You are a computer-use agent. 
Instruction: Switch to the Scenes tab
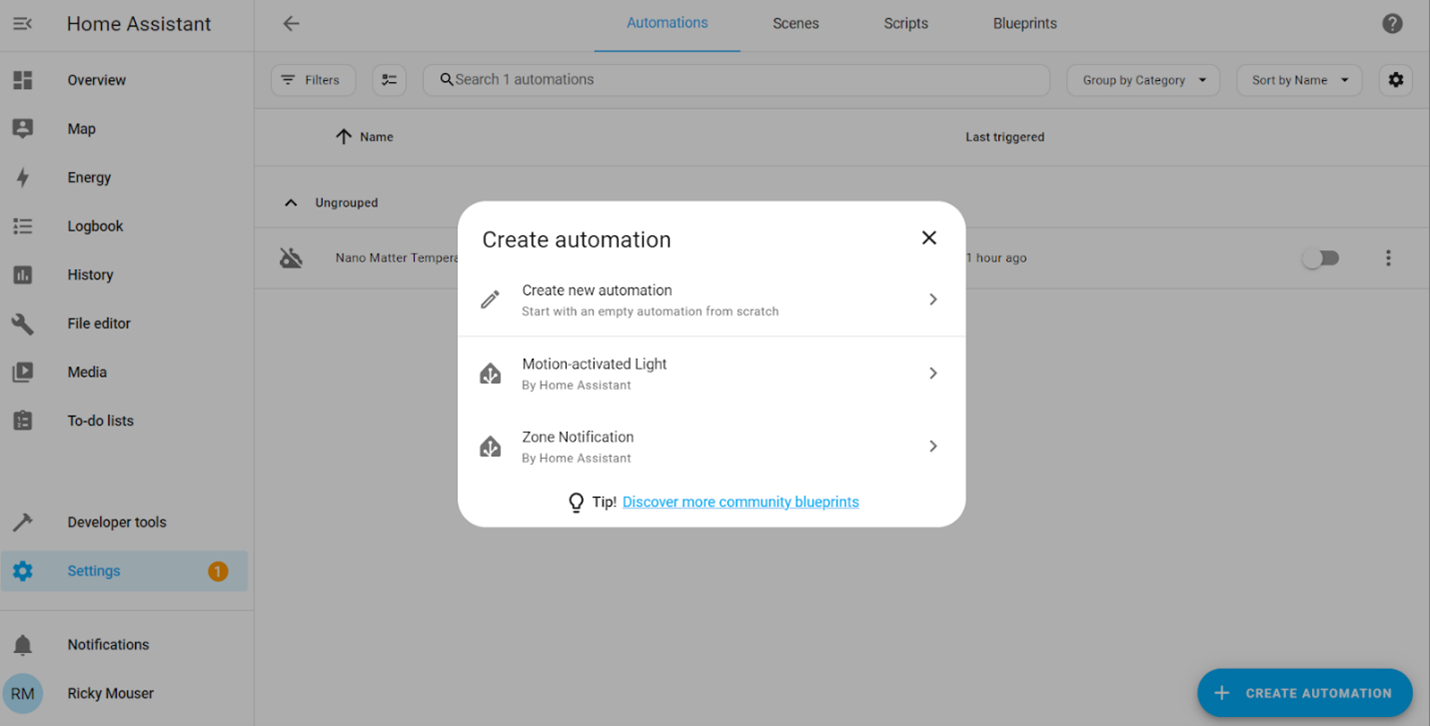pos(796,24)
